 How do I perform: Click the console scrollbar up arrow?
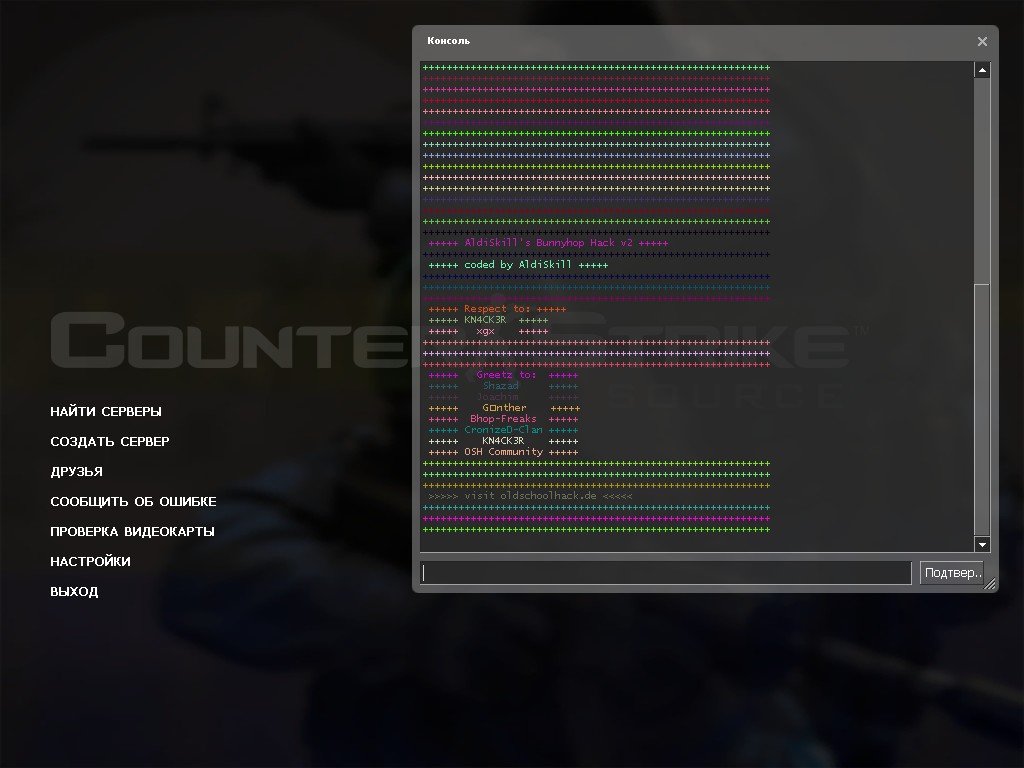coord(982,70)
